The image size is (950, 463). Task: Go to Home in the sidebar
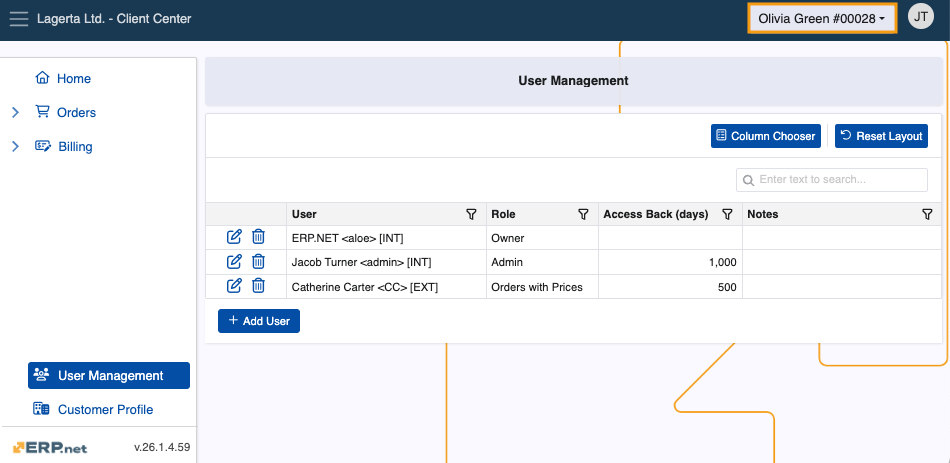(x=73, y=79)
